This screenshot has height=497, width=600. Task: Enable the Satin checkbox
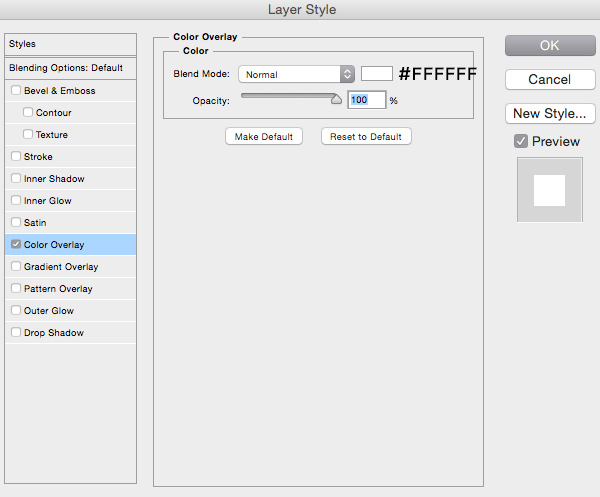(x=16, y=222)
